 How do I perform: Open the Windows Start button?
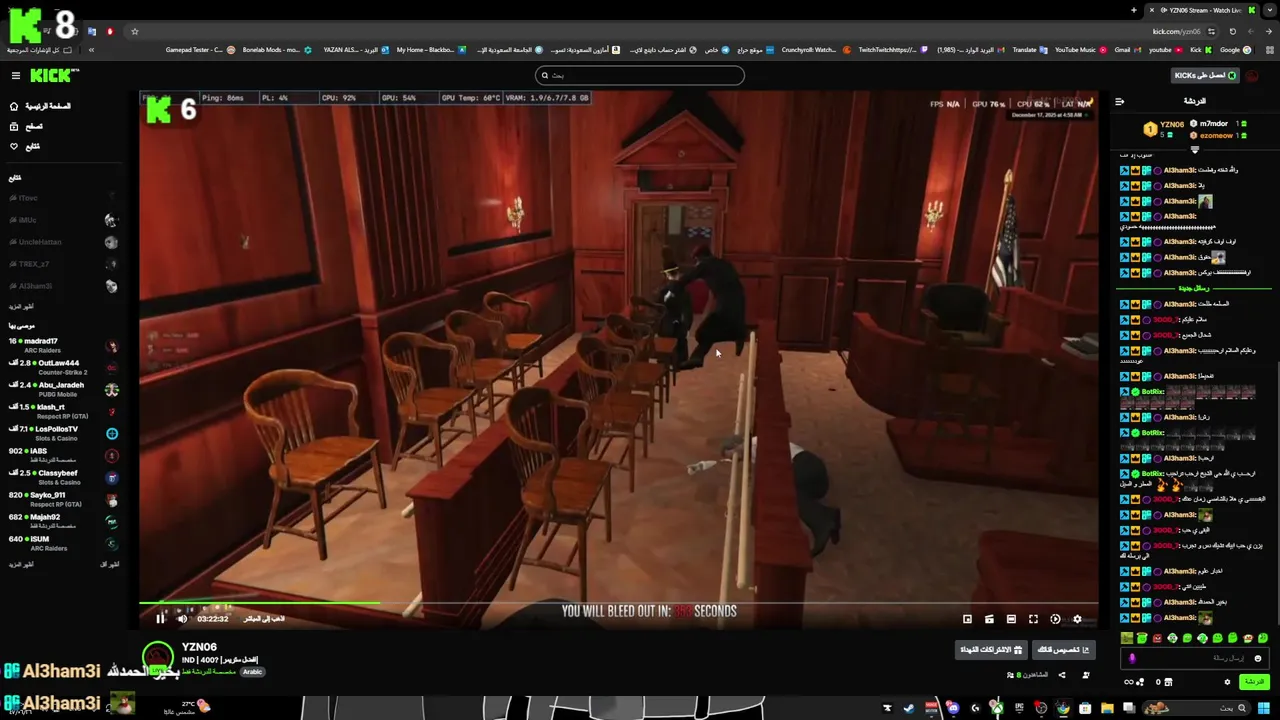click(x=1264, y=708)
